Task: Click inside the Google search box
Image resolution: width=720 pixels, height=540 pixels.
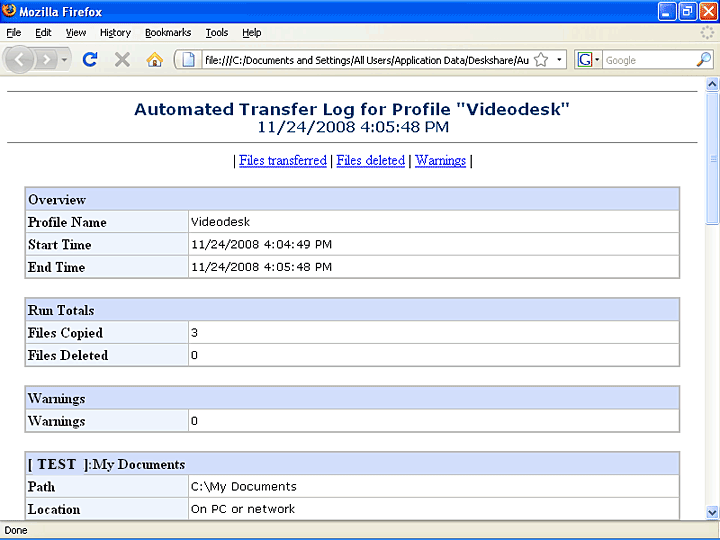Action: [x=648, y=60]
